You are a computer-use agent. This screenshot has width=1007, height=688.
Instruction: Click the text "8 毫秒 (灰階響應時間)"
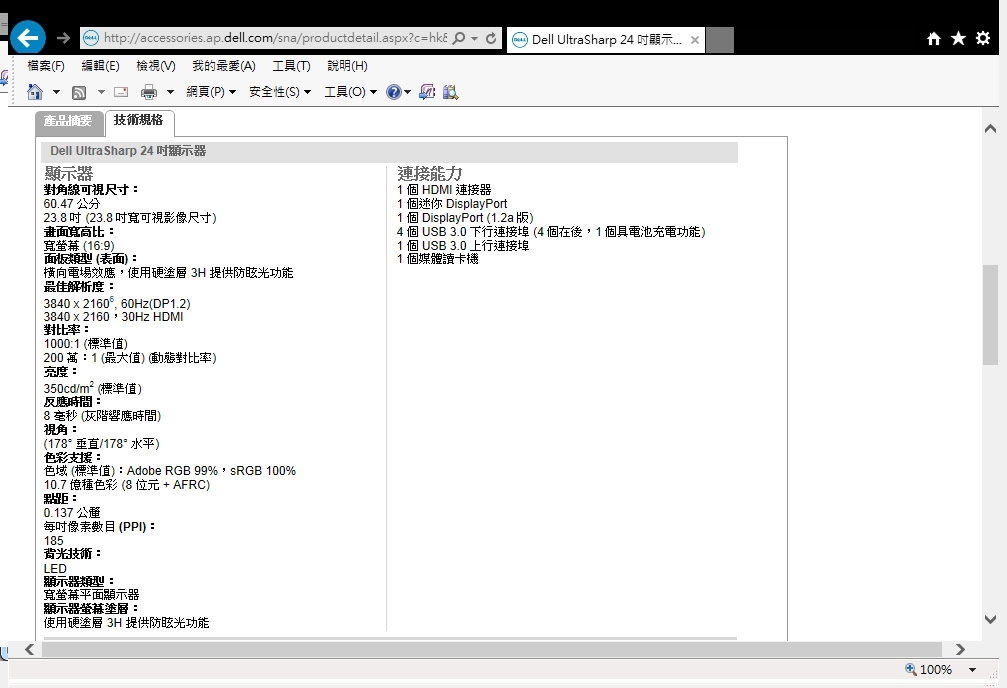coord(102,416)
